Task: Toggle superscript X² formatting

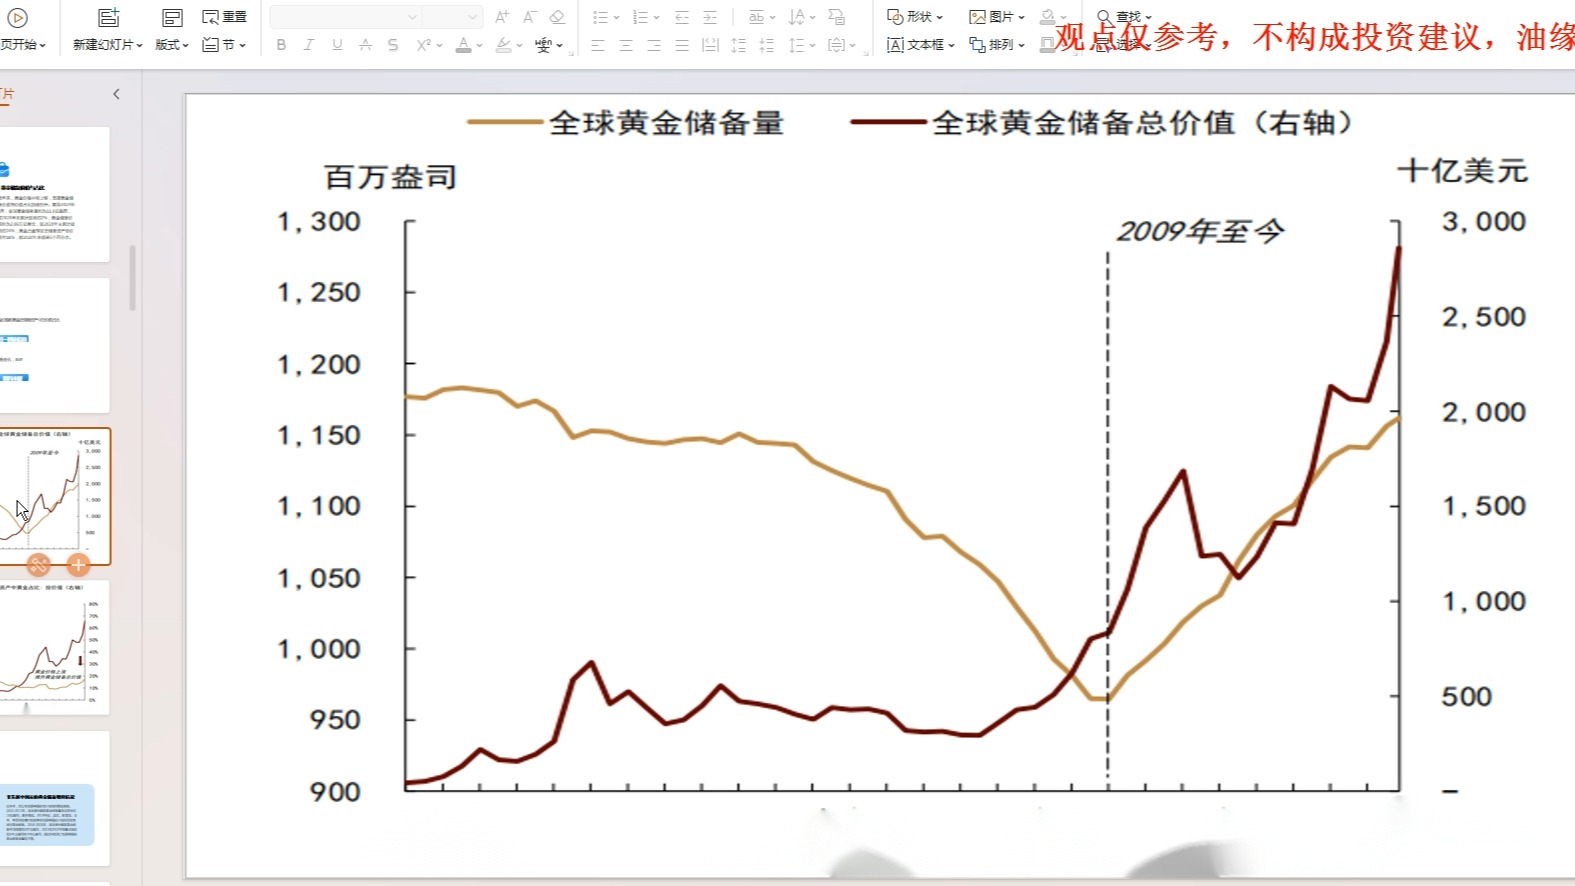Action: 423,45
